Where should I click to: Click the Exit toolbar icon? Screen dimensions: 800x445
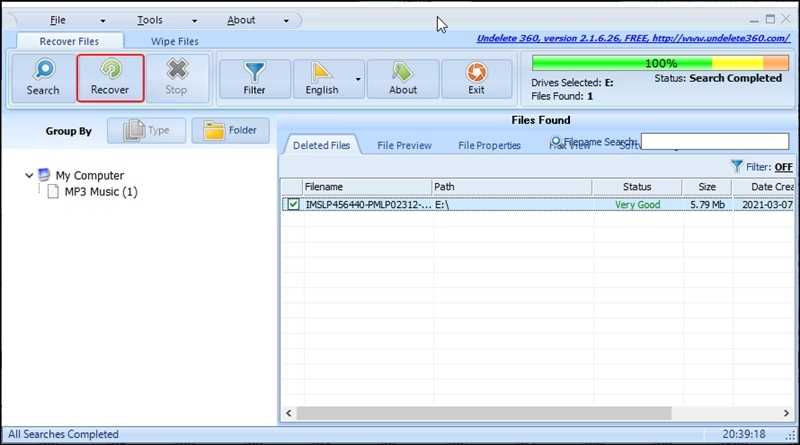pos(476,72)
